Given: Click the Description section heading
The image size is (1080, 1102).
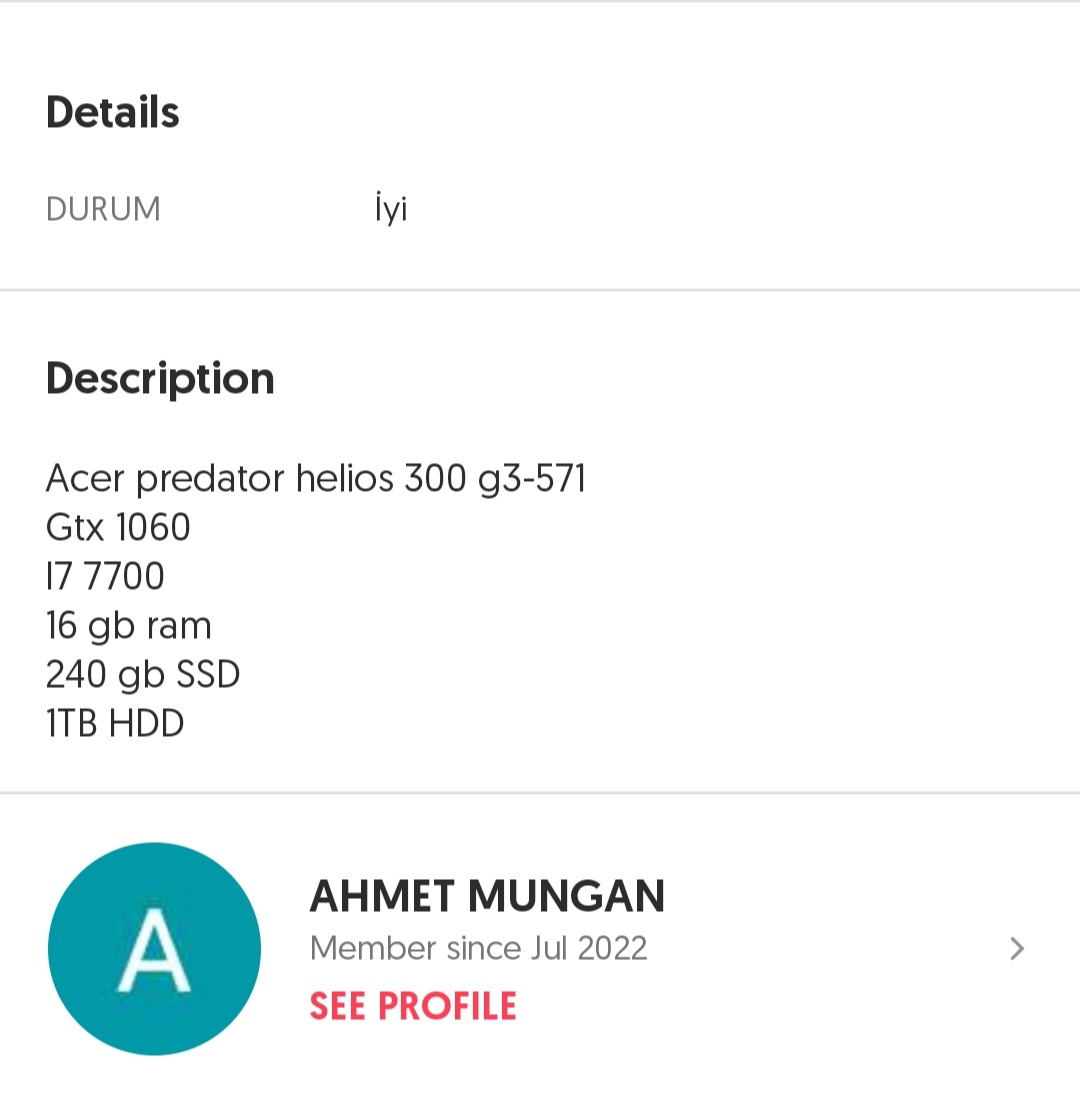Looking at the screenshot, I should click(x=160, y=378).
